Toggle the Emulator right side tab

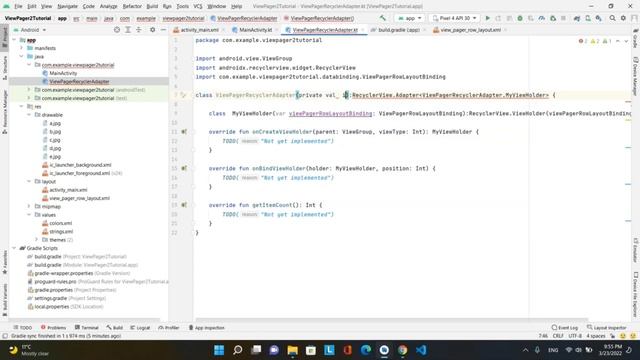click(636, 250)
